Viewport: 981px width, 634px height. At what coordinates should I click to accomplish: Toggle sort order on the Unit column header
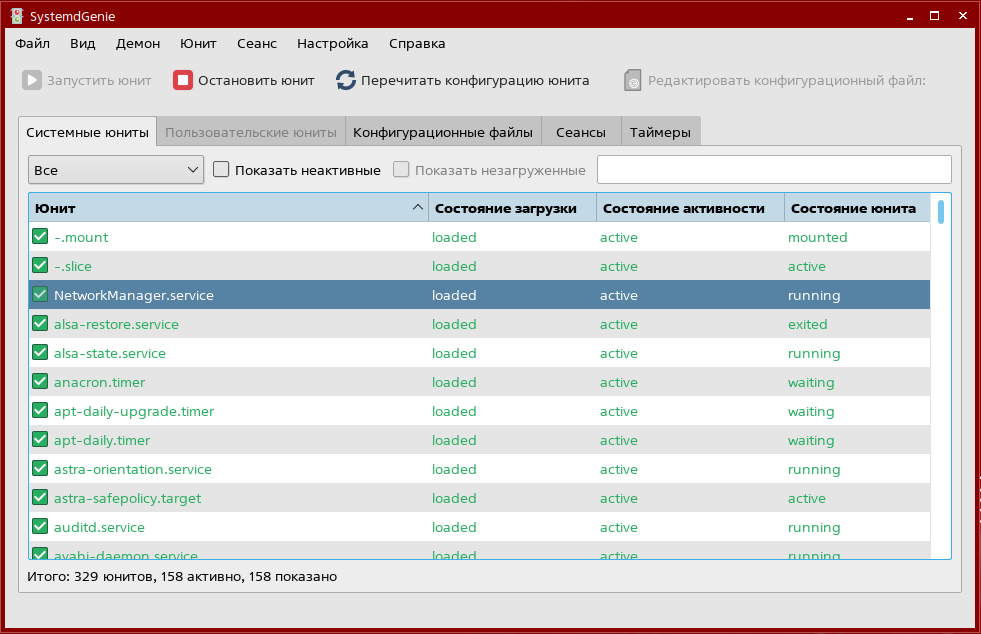[x=228, y=208]
